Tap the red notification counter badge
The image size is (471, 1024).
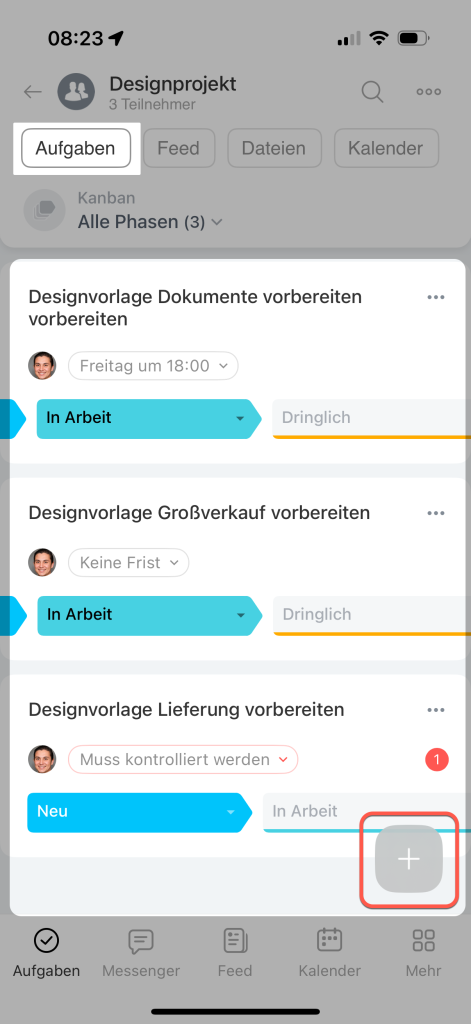tap(437, 760)
